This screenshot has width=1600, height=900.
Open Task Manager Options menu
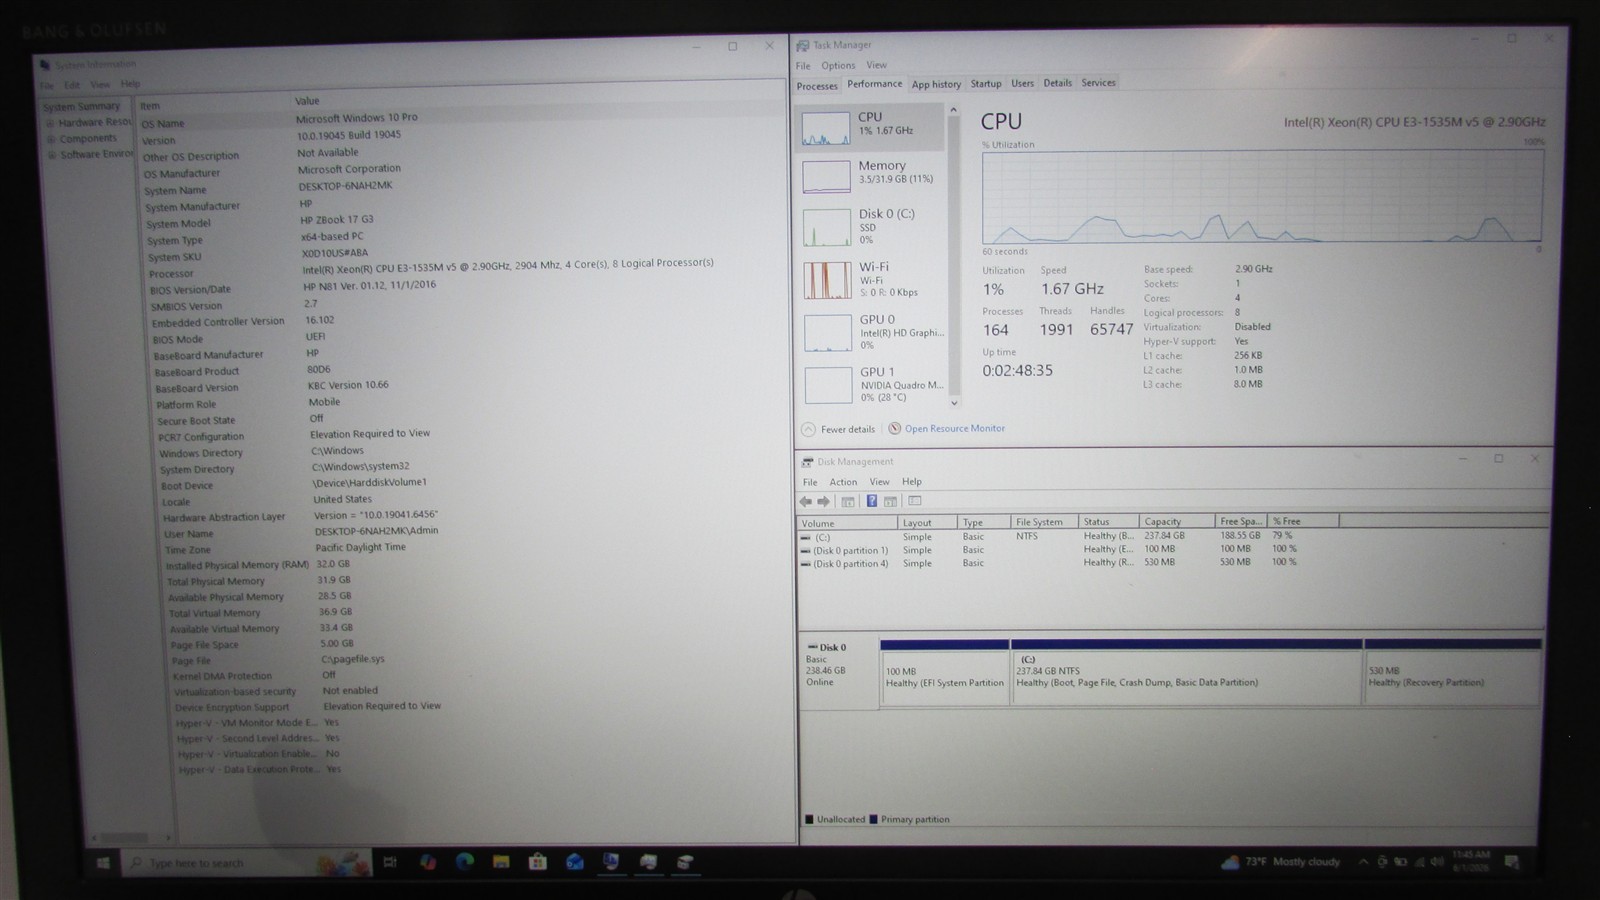pyautogui.click(x=838, y=66)
